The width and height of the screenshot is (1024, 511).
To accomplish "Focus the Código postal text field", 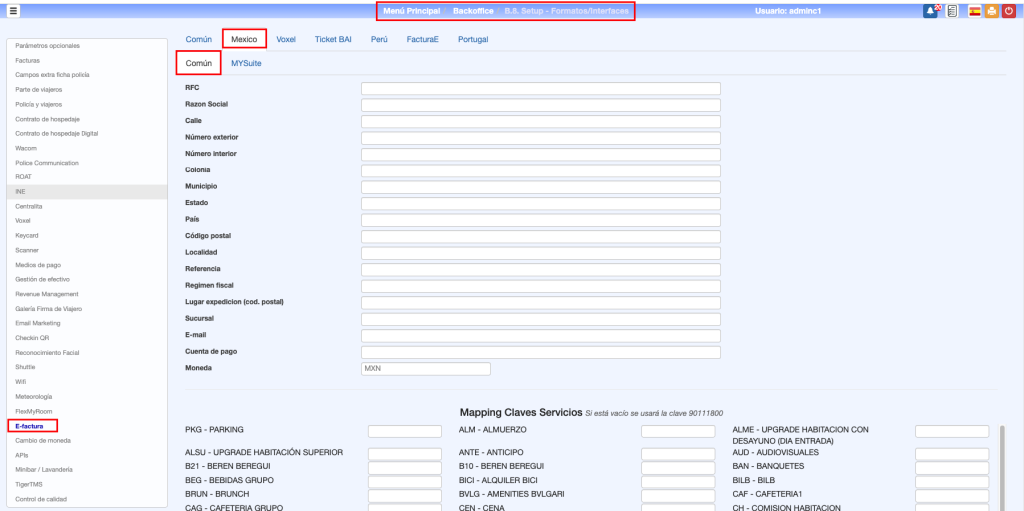I will [540, 236].
